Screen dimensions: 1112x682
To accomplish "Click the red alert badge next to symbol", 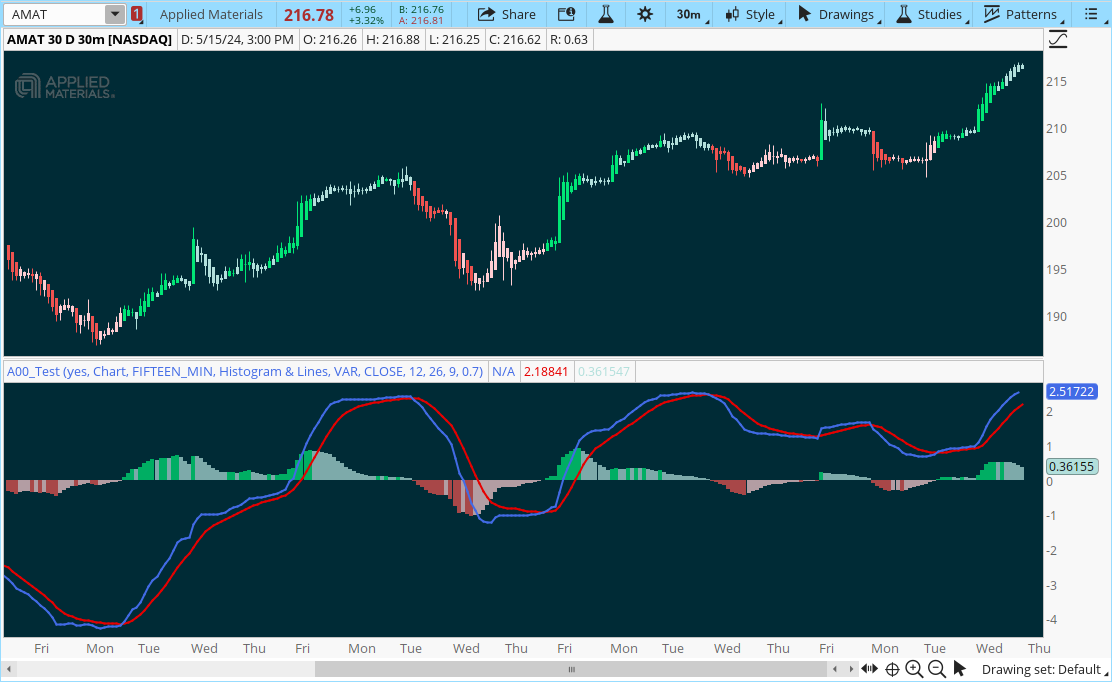I will pyautogui.click(x=136, y=14).
